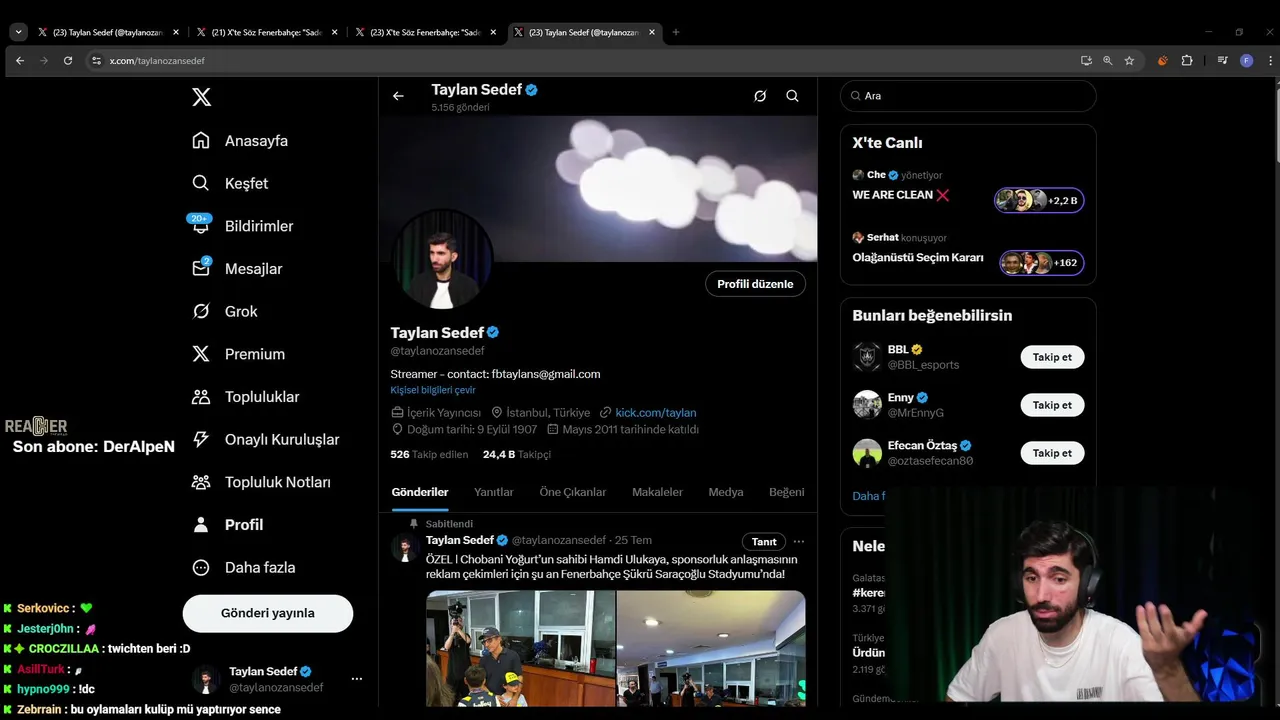Image resolution: width=1280 pixels, height=720 pixels.
Task: Click the pinned post's date 25 Tem
Action: [x=633, y=541]
